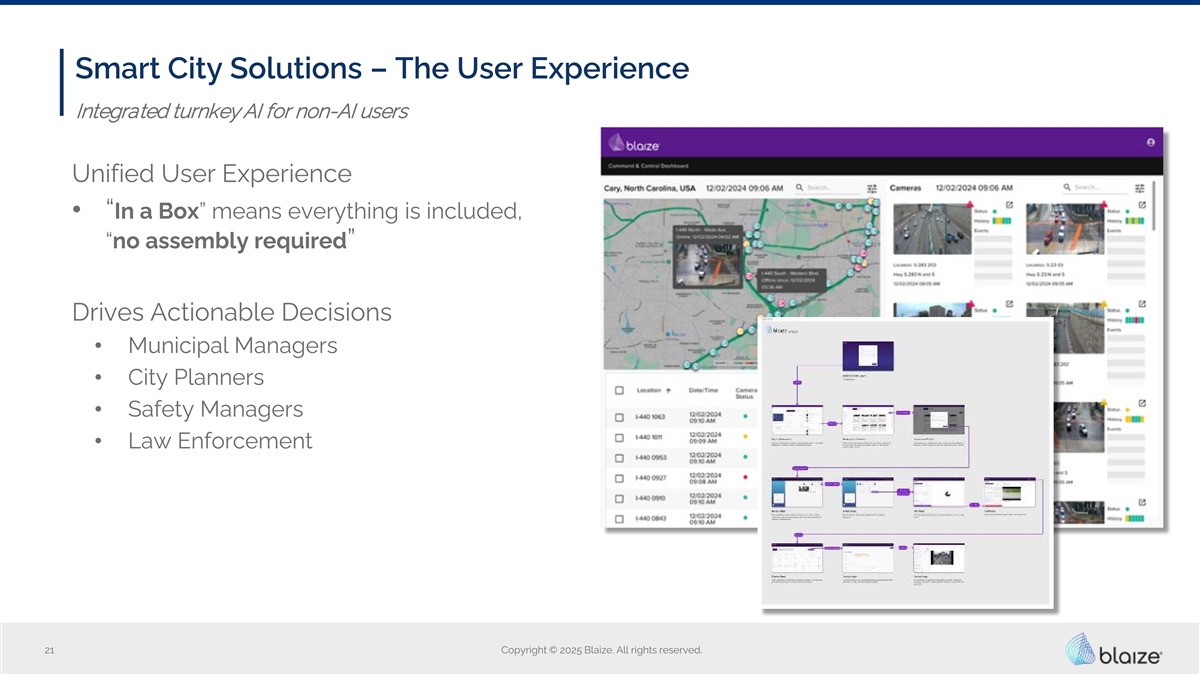Open the Cameras panel filter settings icon
The image size is (1200, 675).
pos(1140,188)
